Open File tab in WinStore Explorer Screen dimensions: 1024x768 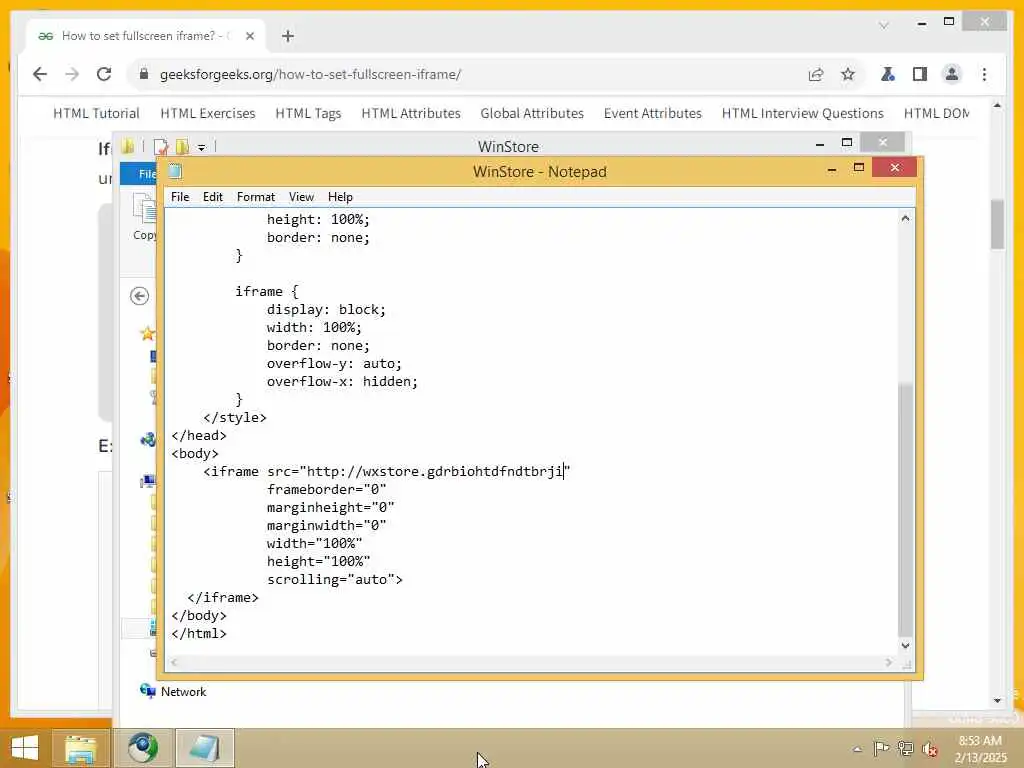(x=139, y=174)
